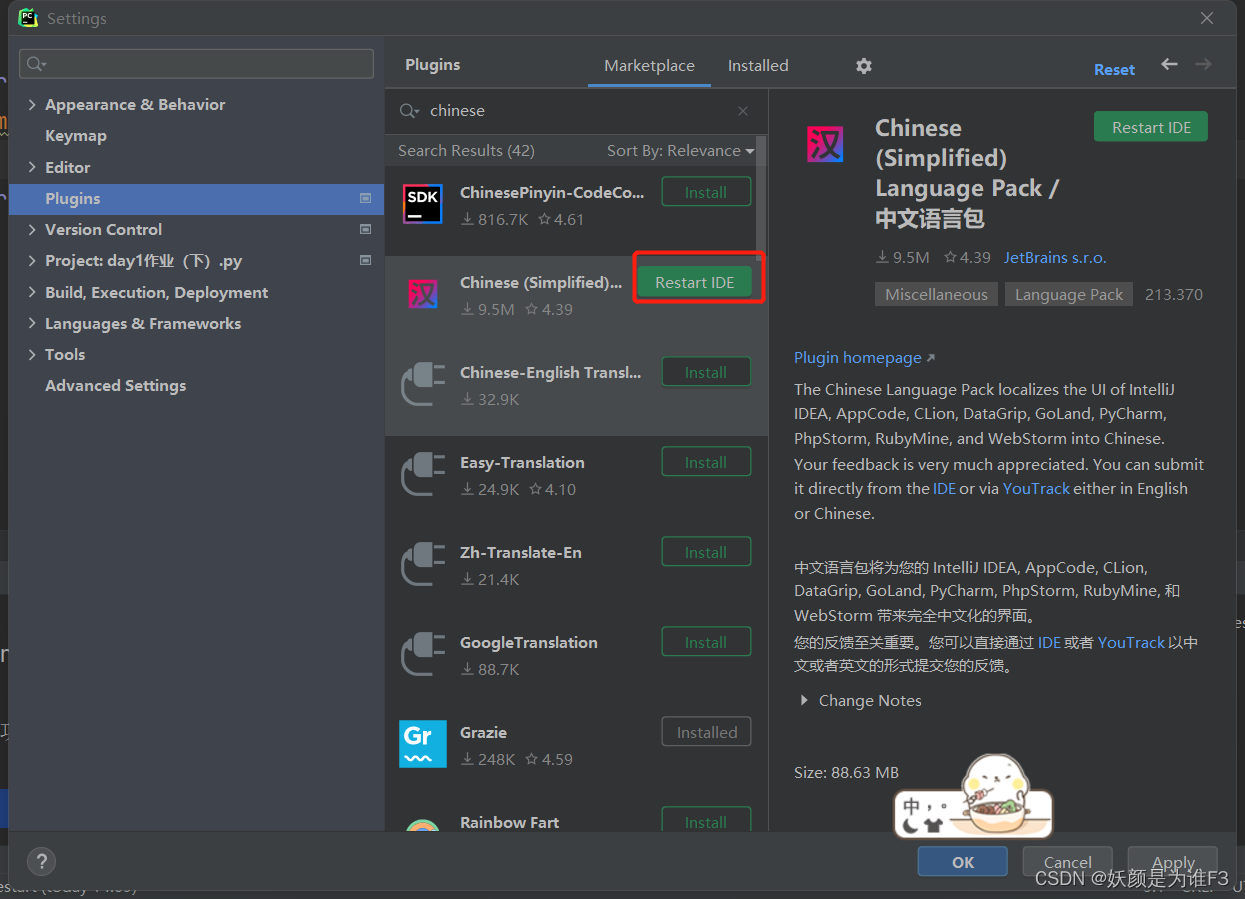Clear the chinese plugin search text
Screen dimensions: 1245x899
coord(743,111)
